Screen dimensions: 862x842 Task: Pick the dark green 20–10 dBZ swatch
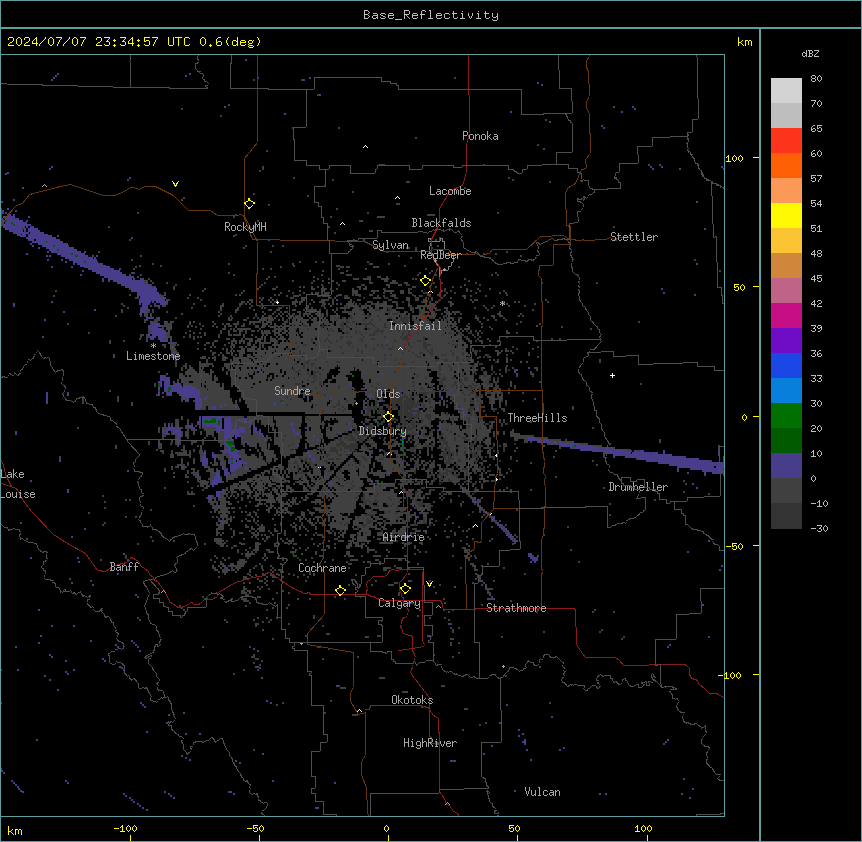[786, 441]
